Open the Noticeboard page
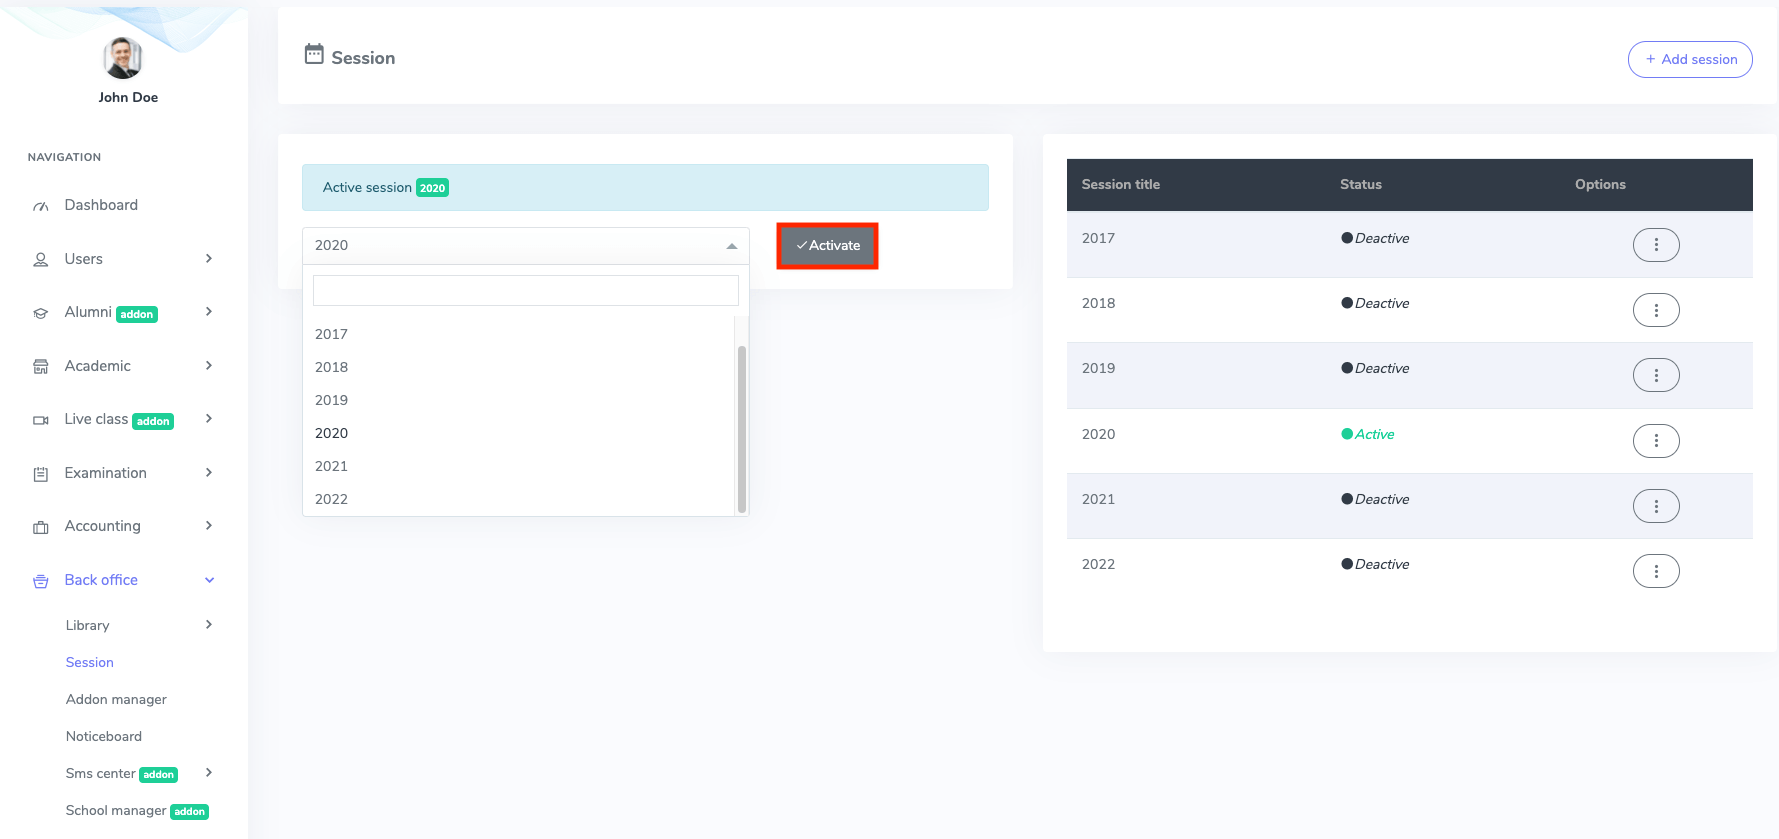Viewport: 1779px width, 839px height. 104,736
